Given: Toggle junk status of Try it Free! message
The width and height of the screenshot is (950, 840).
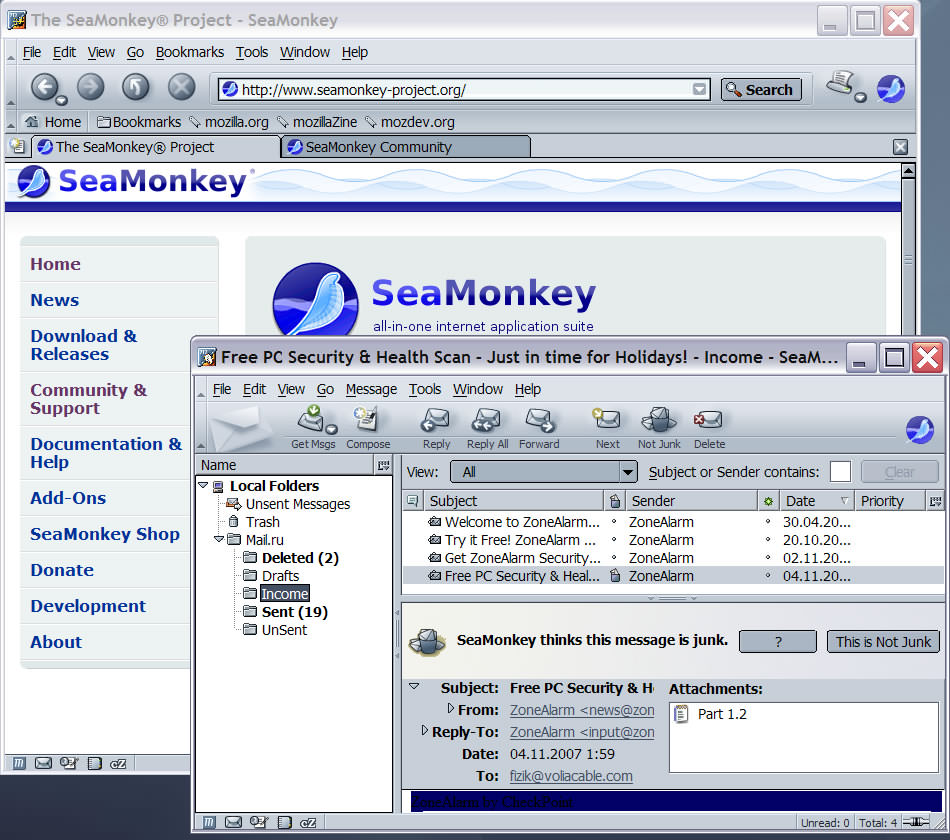Looking at the screenshot, I should point(614,539).
